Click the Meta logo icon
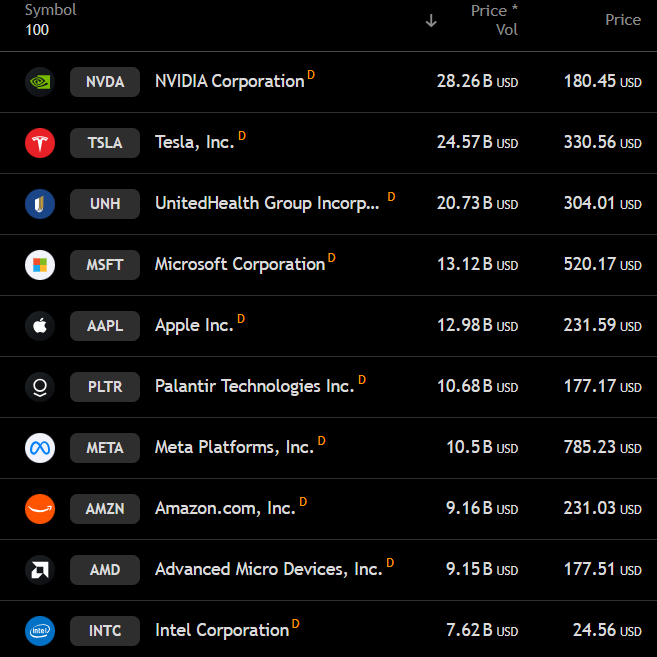Image resolution: width=657 pixels, height=657 pixels. [x=40, y=448]
